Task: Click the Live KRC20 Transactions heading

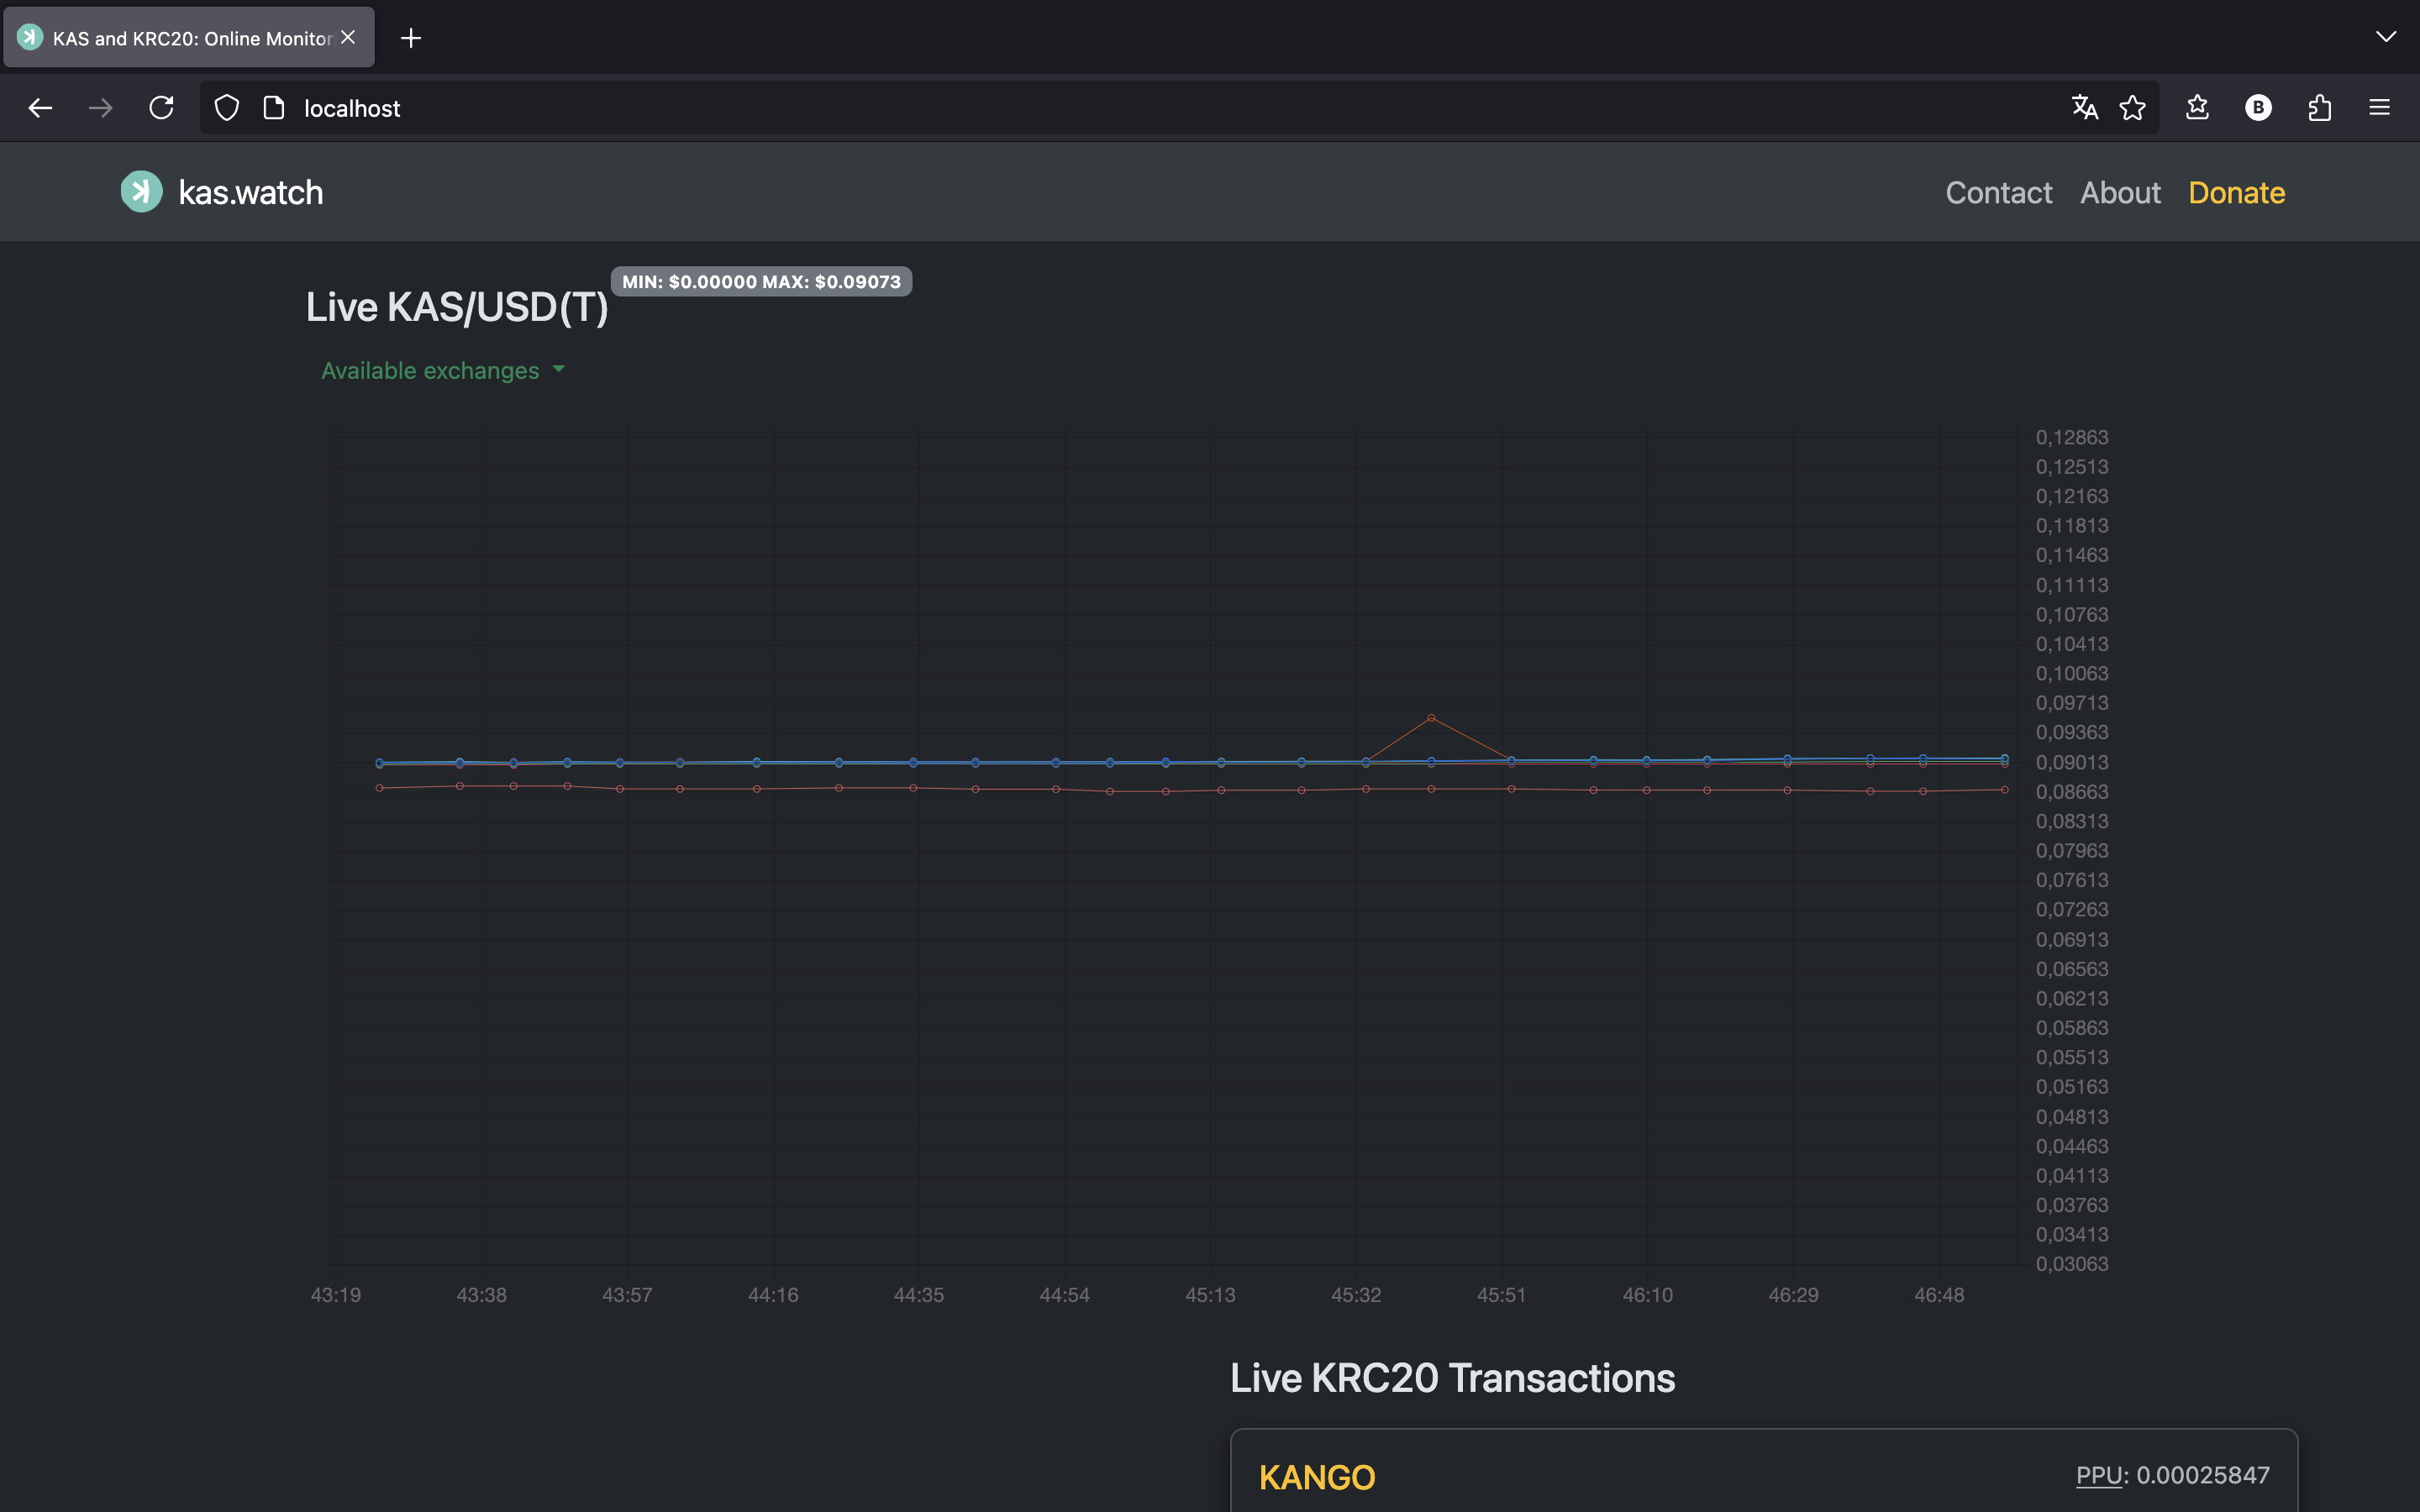Action: [1452, 1378]
